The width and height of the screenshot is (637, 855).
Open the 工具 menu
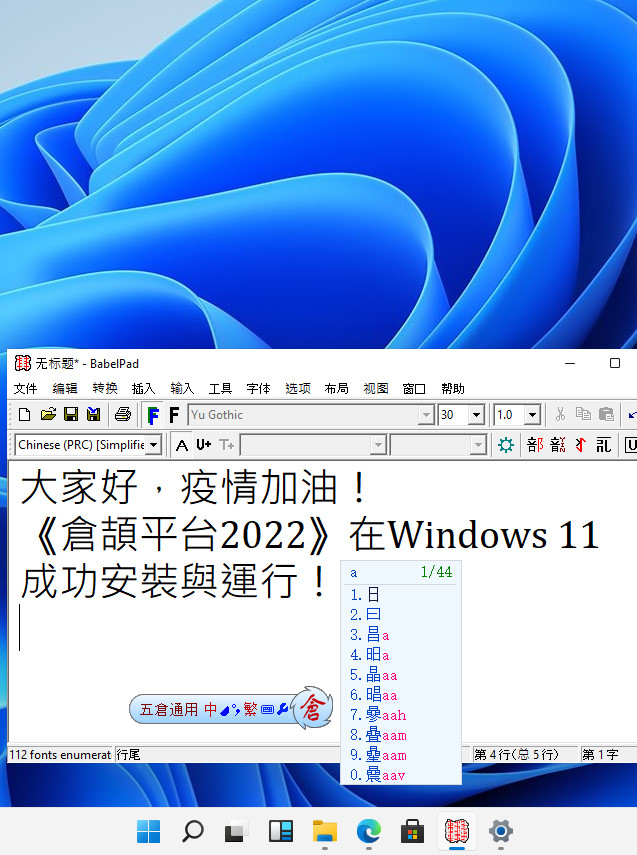[220, 388]
